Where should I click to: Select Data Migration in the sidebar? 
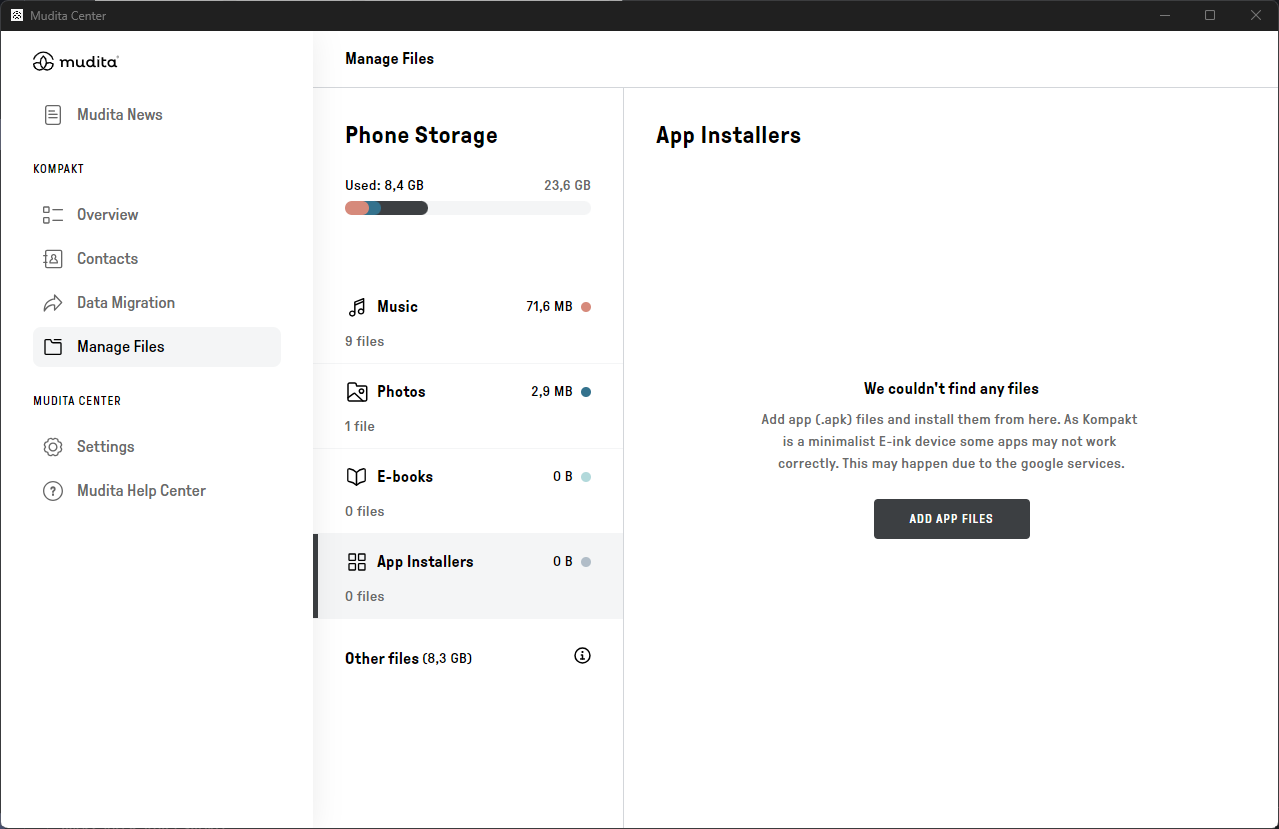click(x=157, y=303)
